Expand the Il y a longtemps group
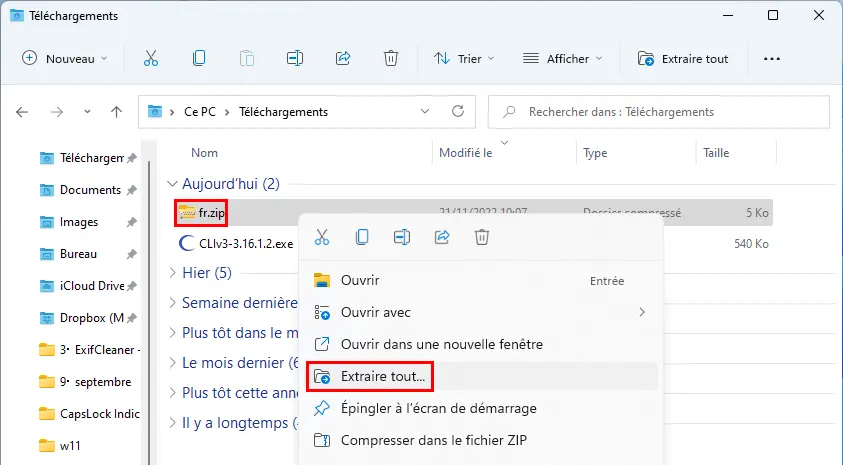Screen dimensions: 843x465 click(173, 423)
